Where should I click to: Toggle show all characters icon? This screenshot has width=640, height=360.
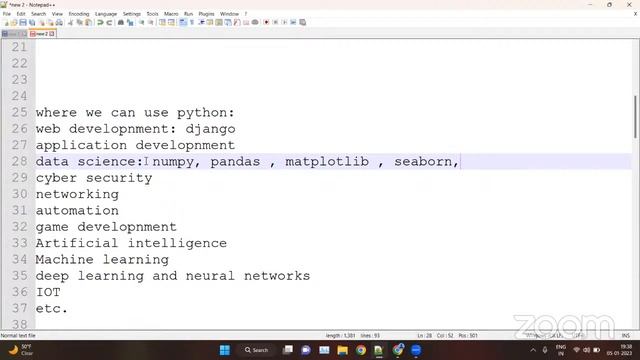pyautogui.click(x=192, y=22)
